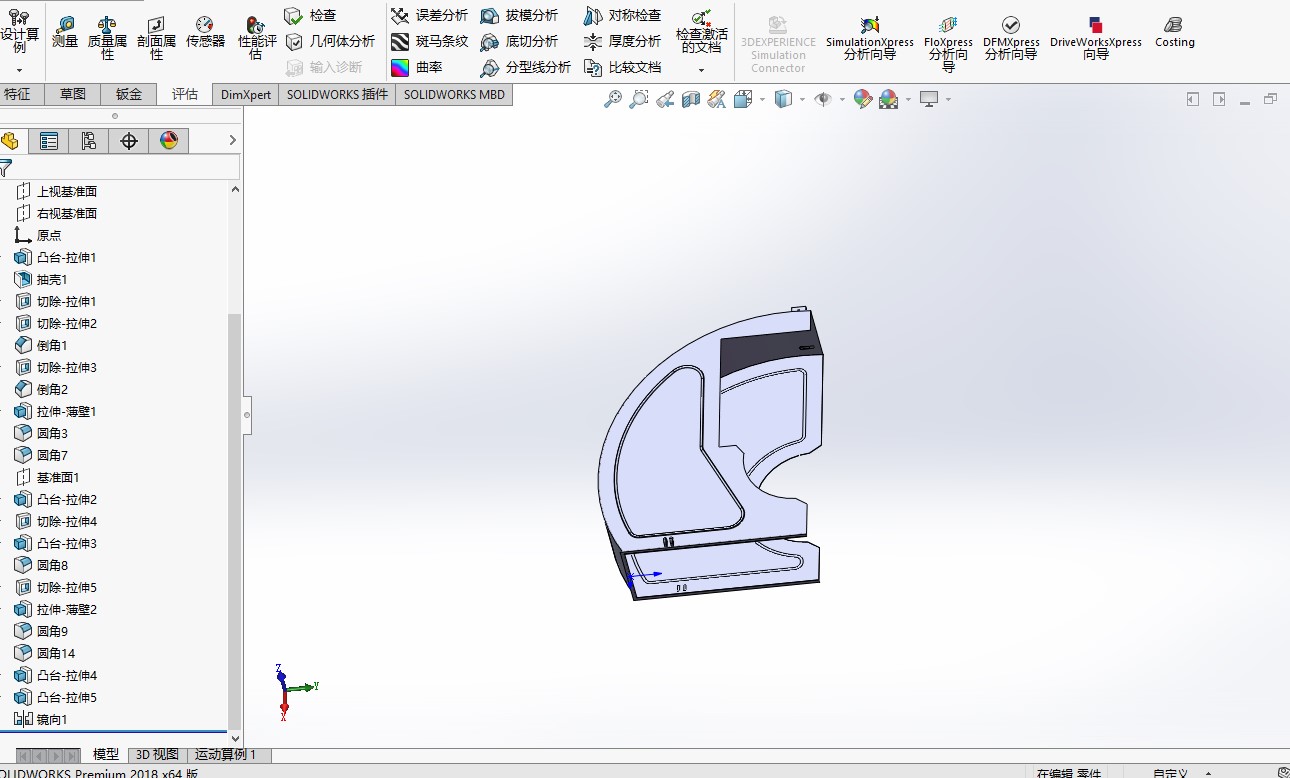1290x778 pixels.
Task: Switch to the 3D 视图 bottom tab
Action: [x=157, y=755]
